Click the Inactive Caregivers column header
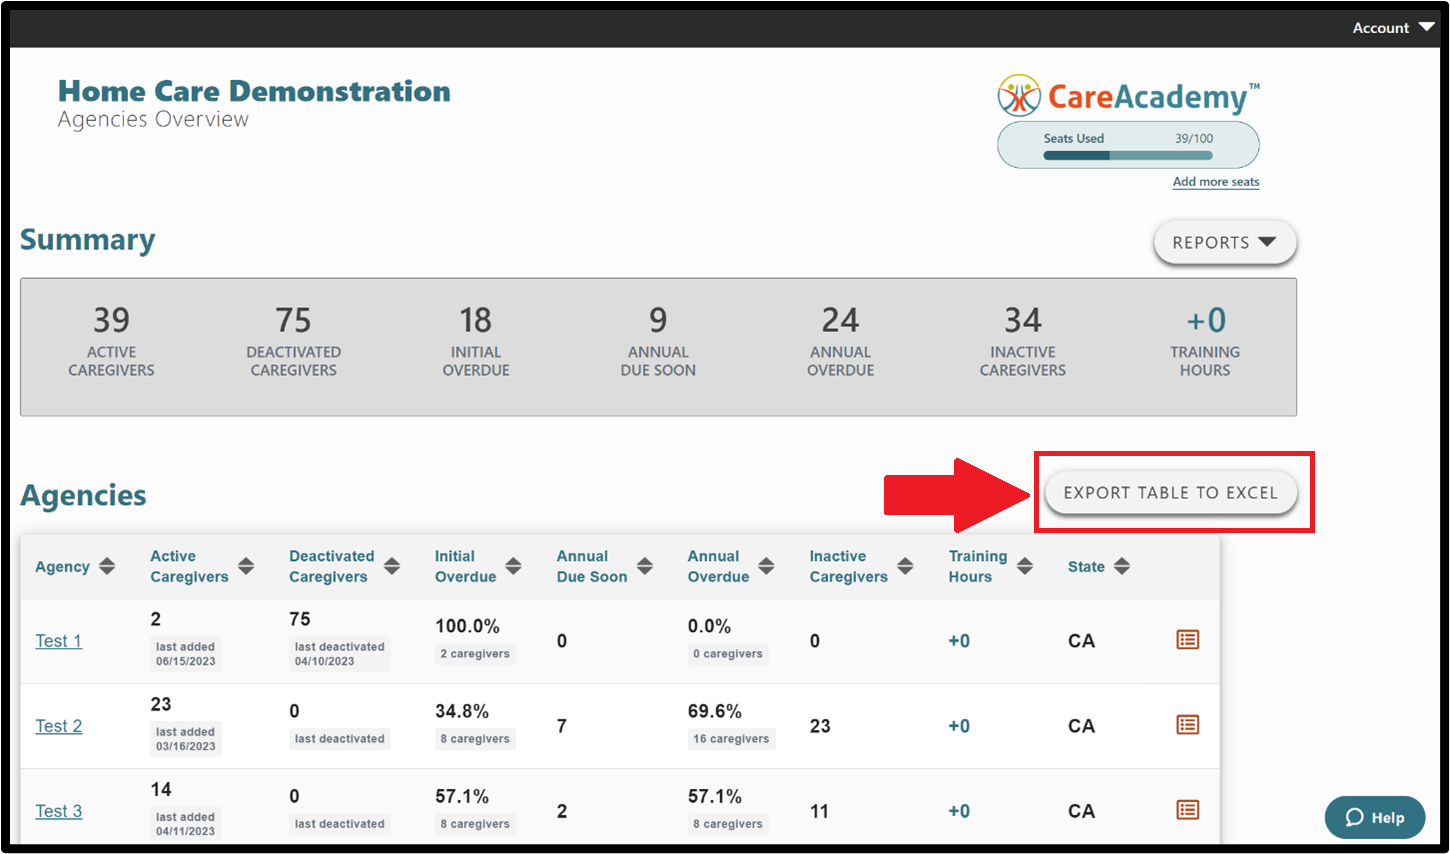Viewport: 1450px width, 854px height. (x=848, y=566)
